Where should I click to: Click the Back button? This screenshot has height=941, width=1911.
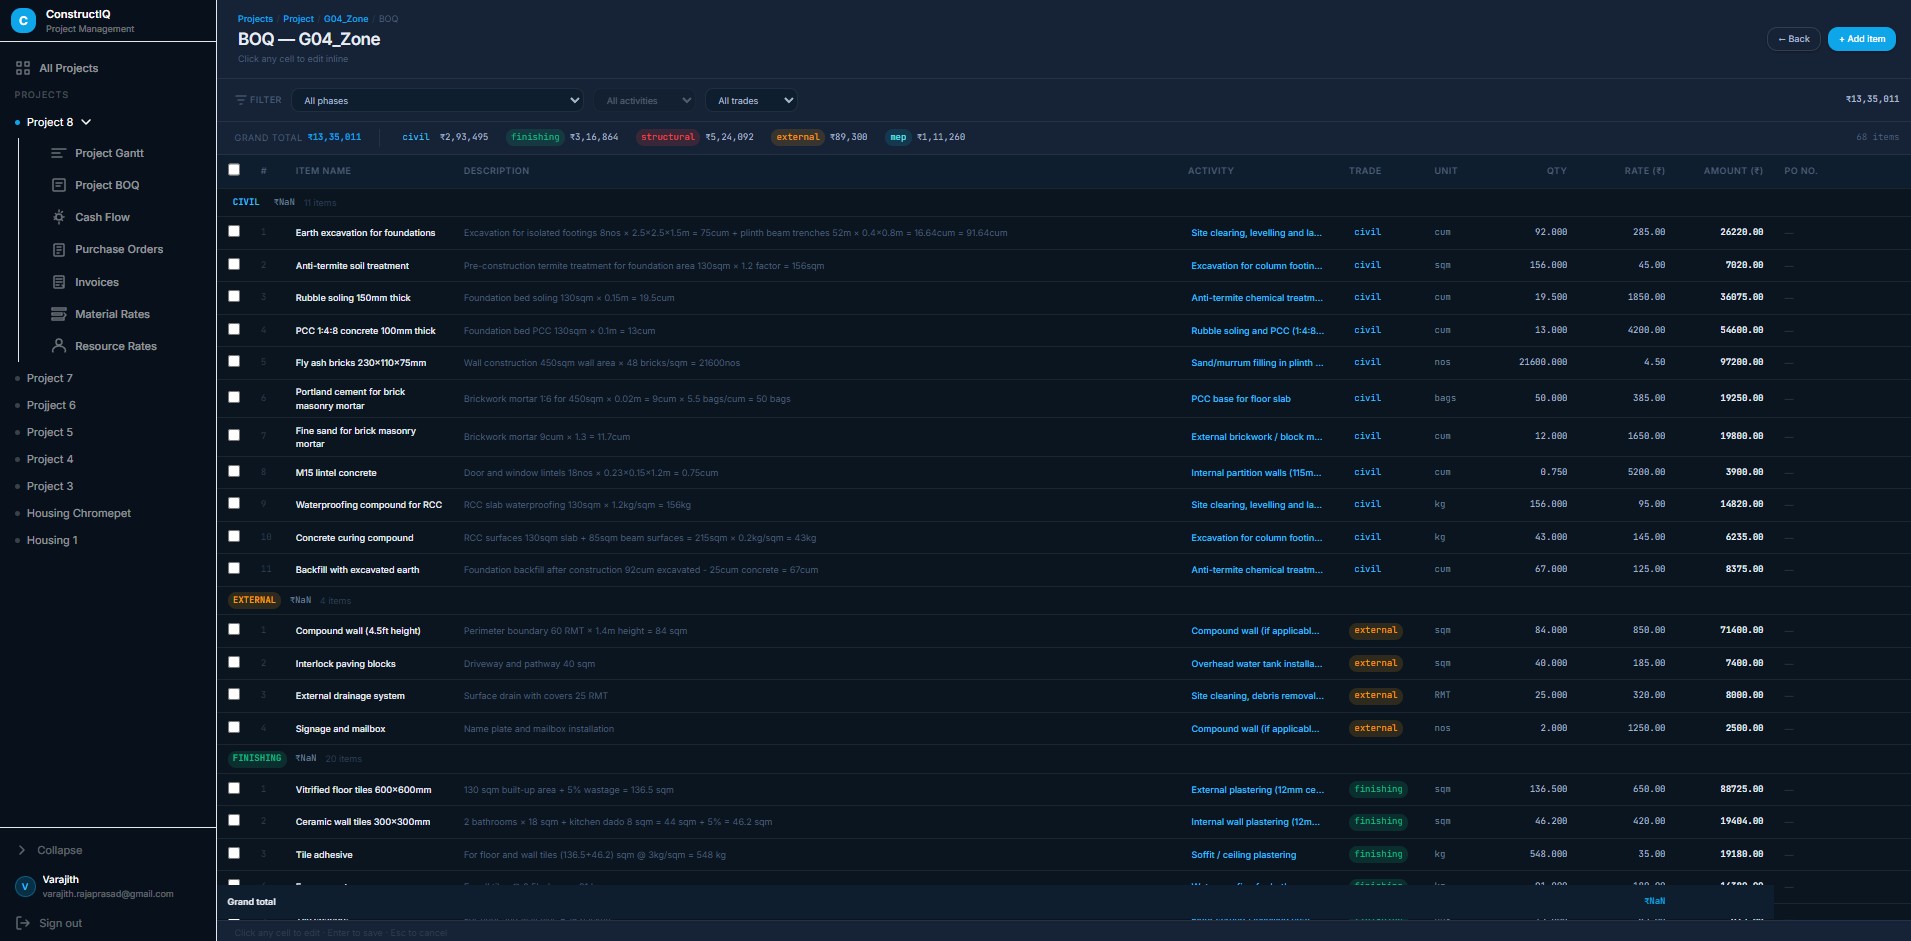pos(1793,39)
